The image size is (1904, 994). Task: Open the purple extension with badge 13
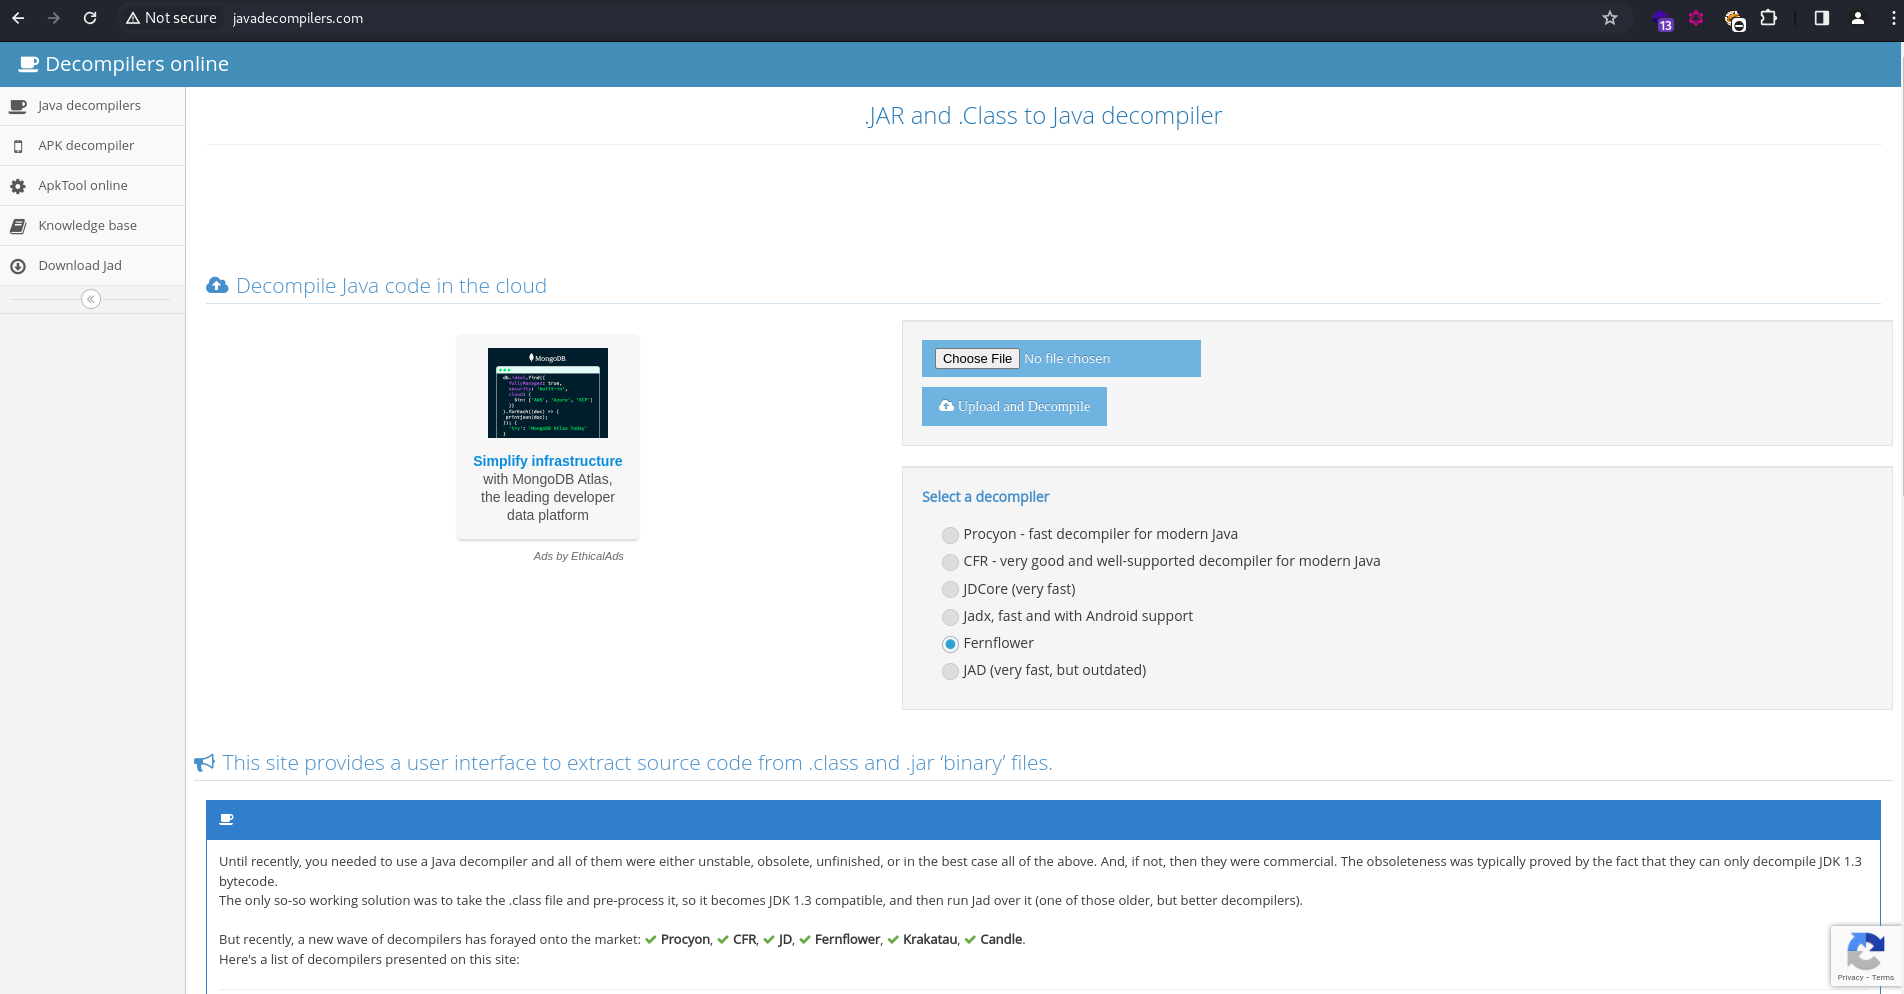(x=1662, y=20)
